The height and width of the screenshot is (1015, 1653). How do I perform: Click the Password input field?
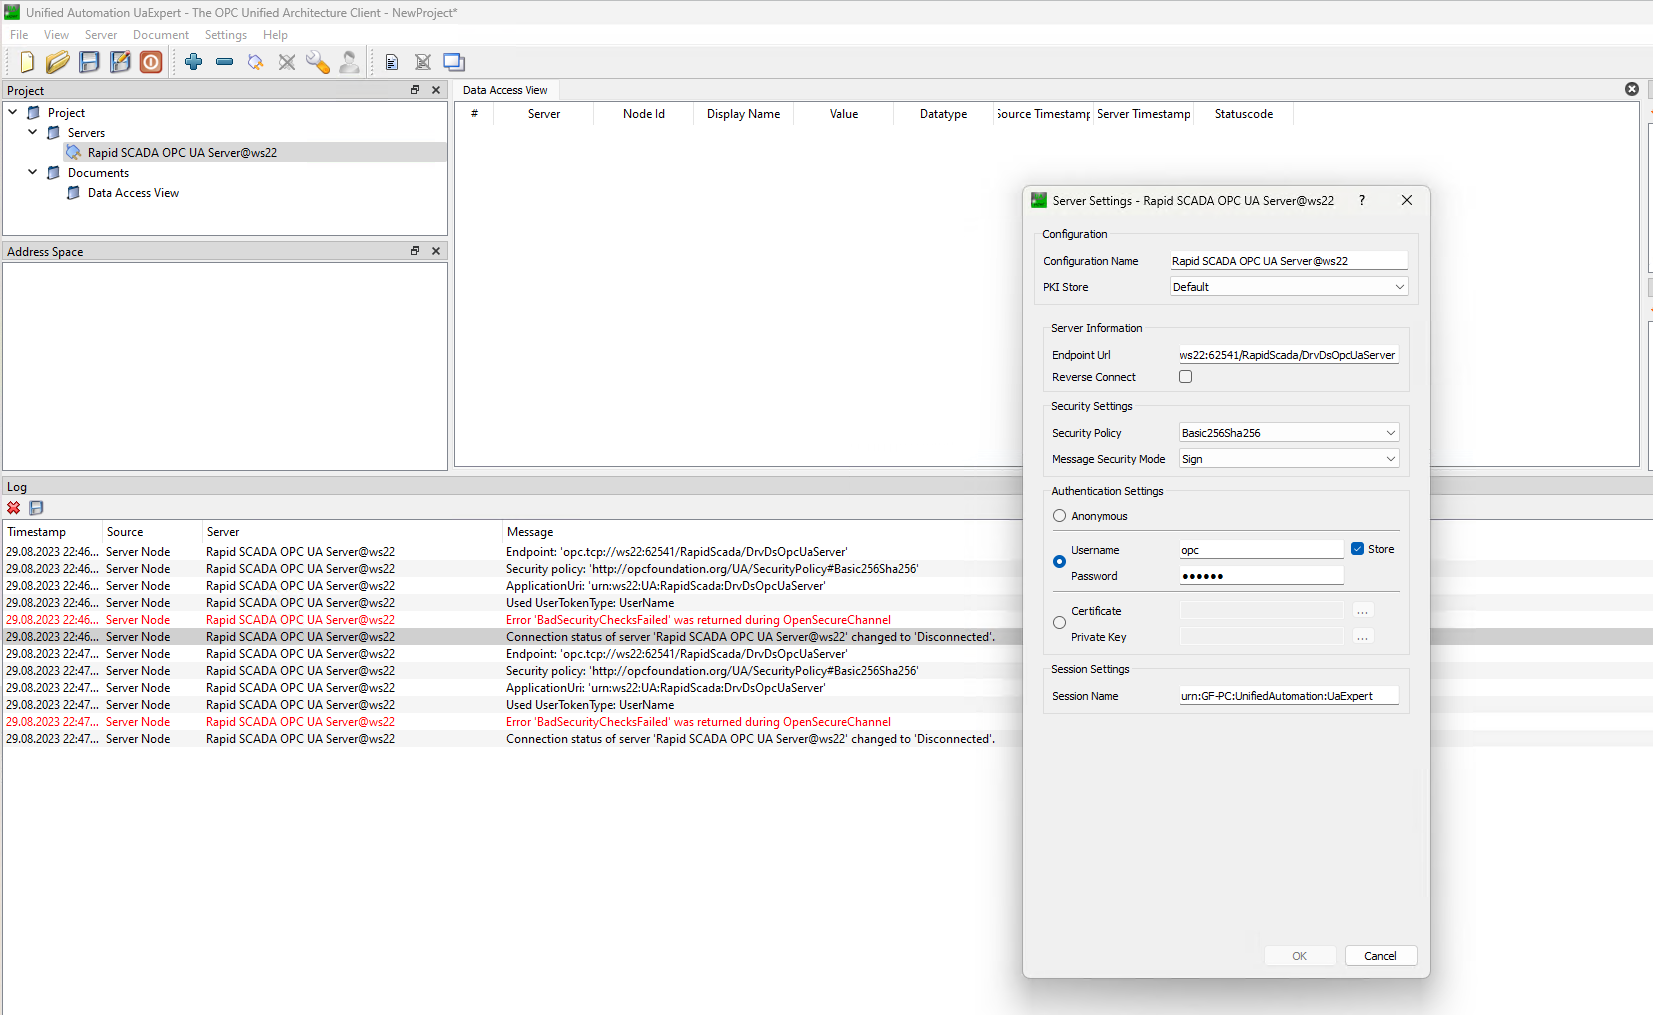tap(1261, 576)
